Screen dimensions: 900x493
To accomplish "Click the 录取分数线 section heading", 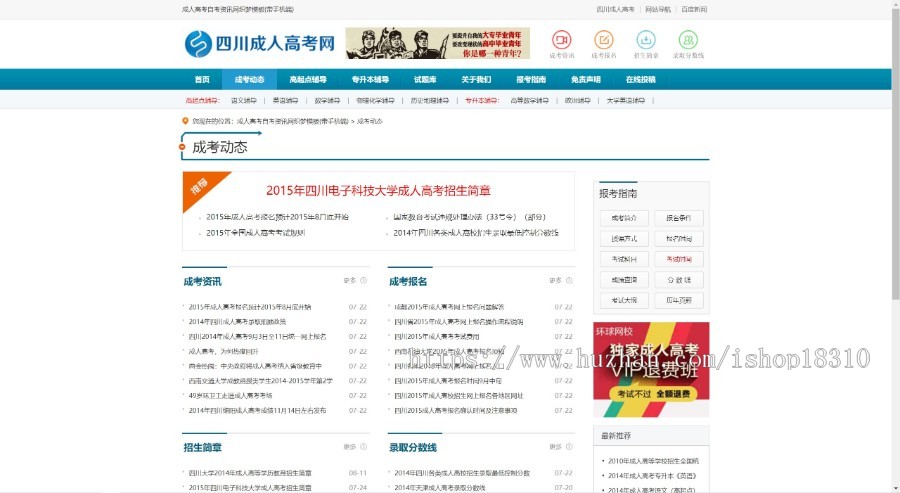I will pyautogui.click(x=413, y=447).
